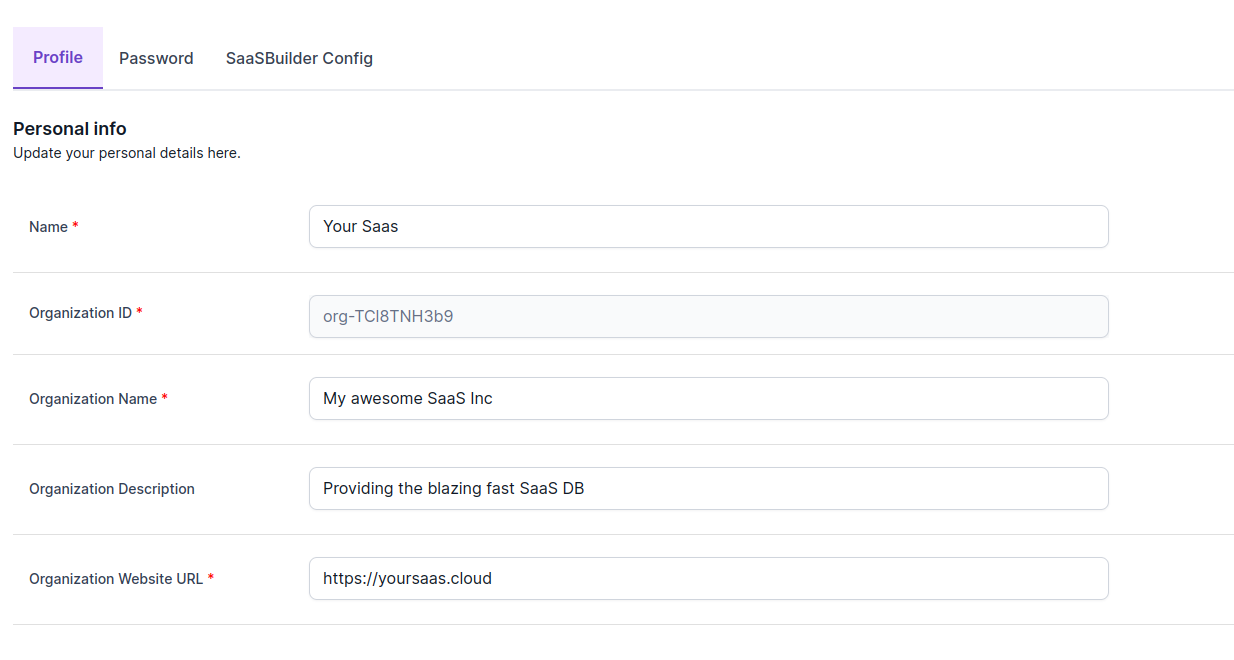The image size is (1234, 660).
Task: Click the asterisk beside Organization Website URL
Action: [211, 578]
